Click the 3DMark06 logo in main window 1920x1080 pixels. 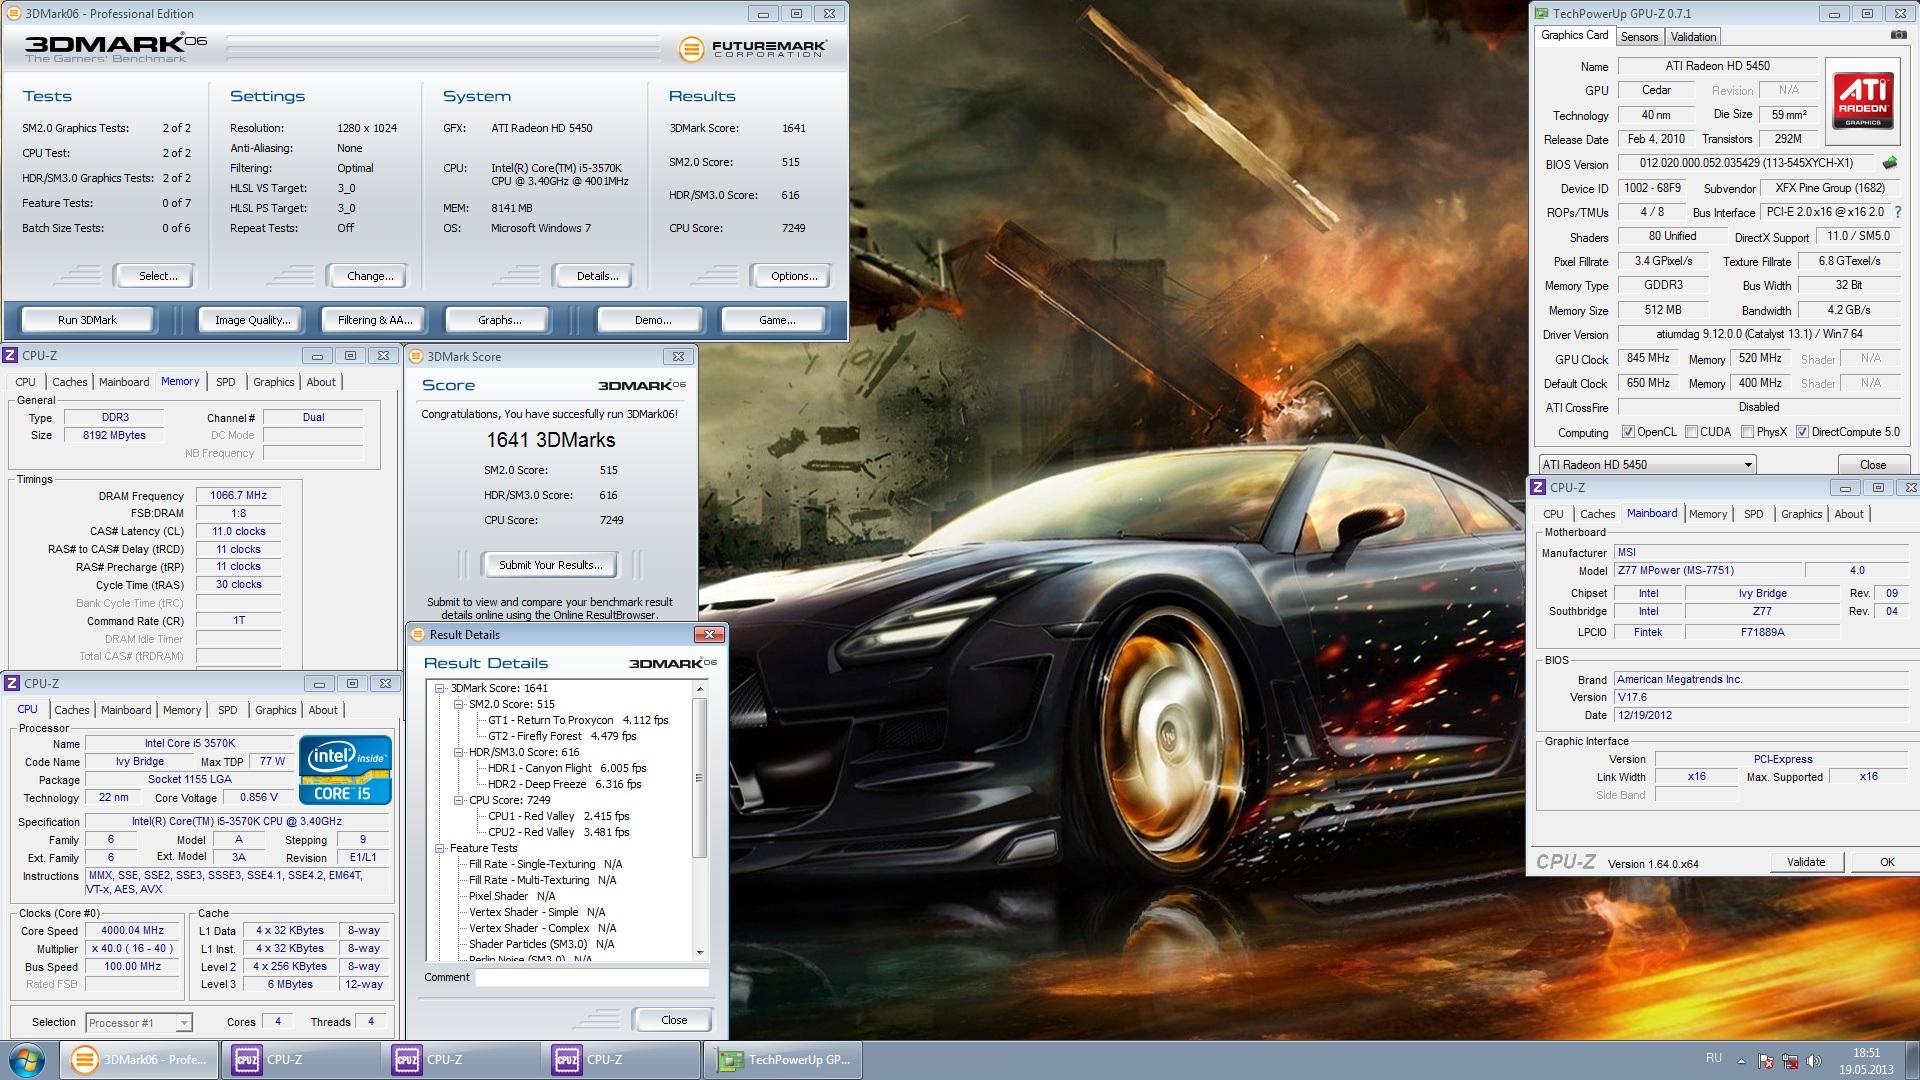[x=115, y=47]
